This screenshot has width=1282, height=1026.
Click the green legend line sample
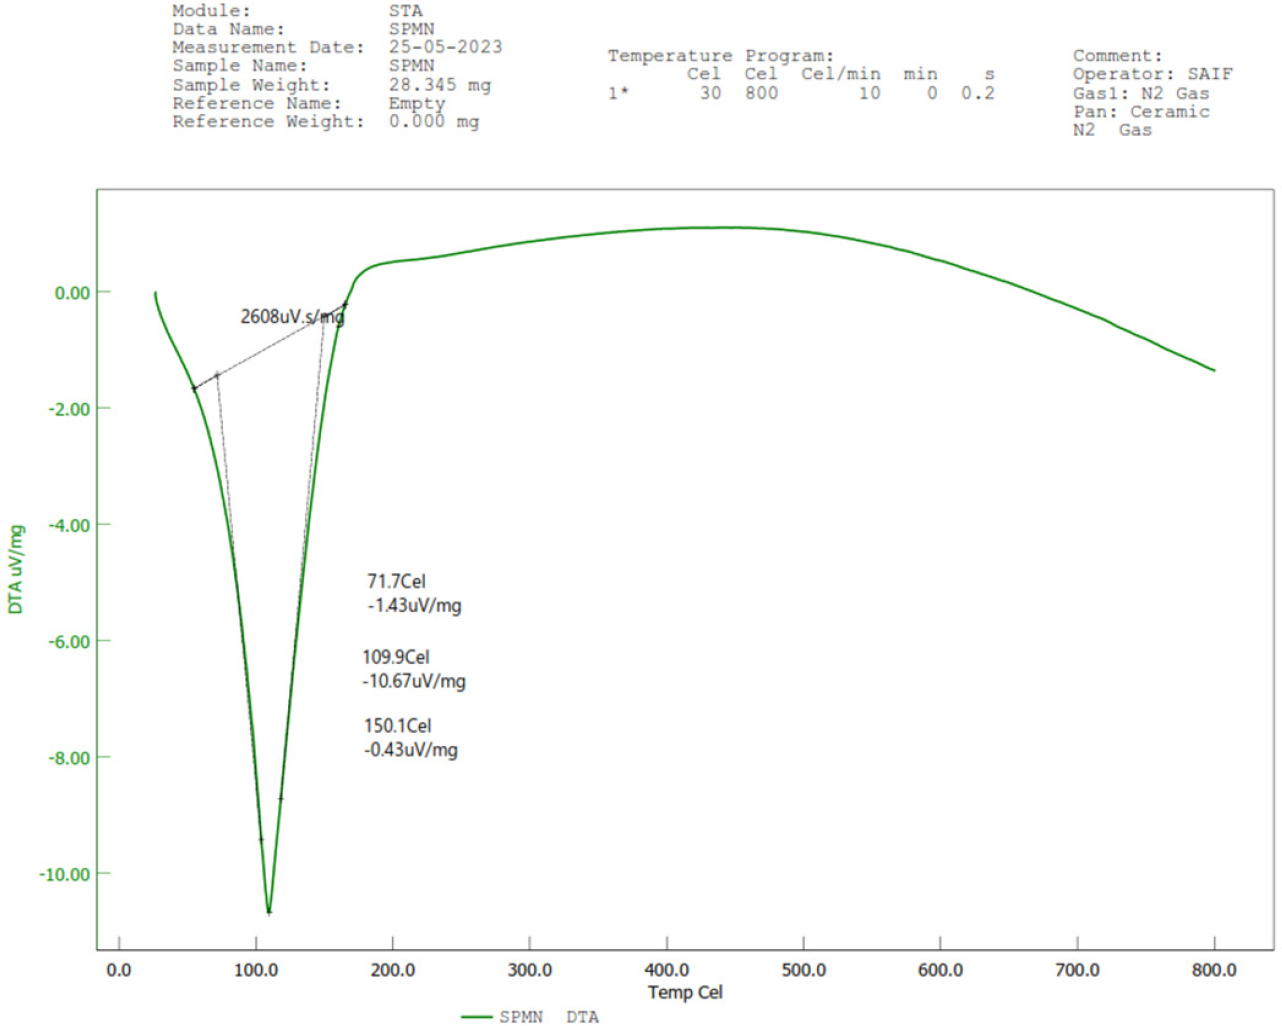point(476,1017)
